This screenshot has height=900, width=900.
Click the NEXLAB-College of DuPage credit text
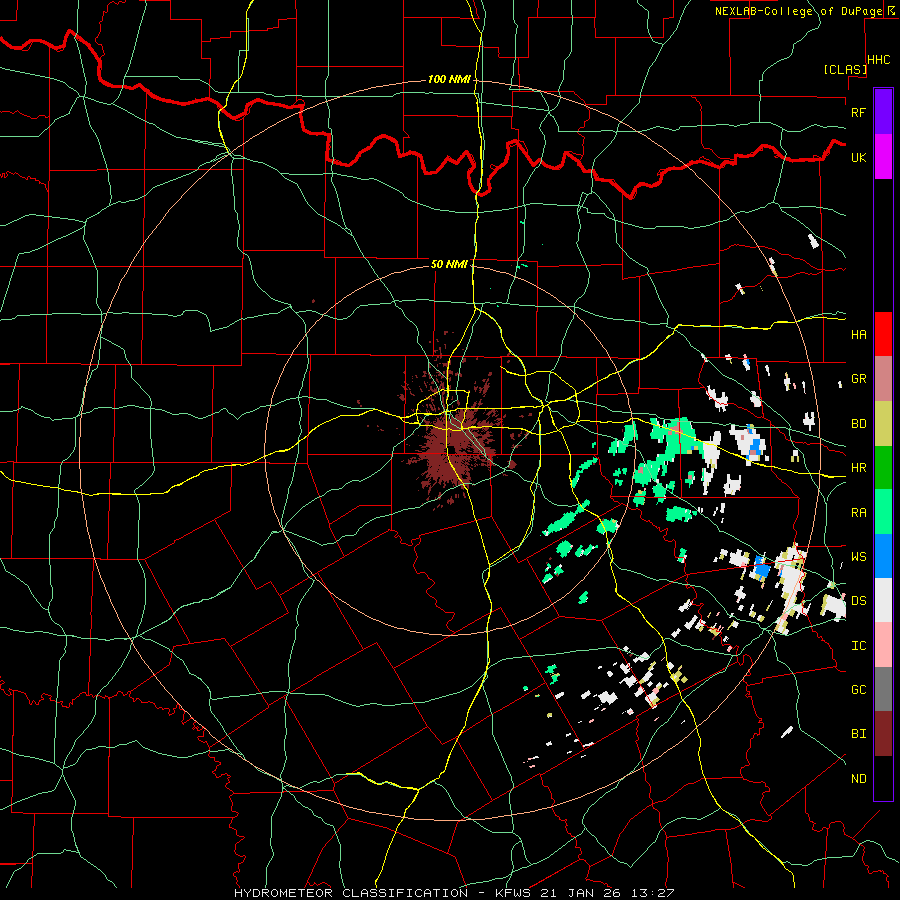tap(798, 11)
